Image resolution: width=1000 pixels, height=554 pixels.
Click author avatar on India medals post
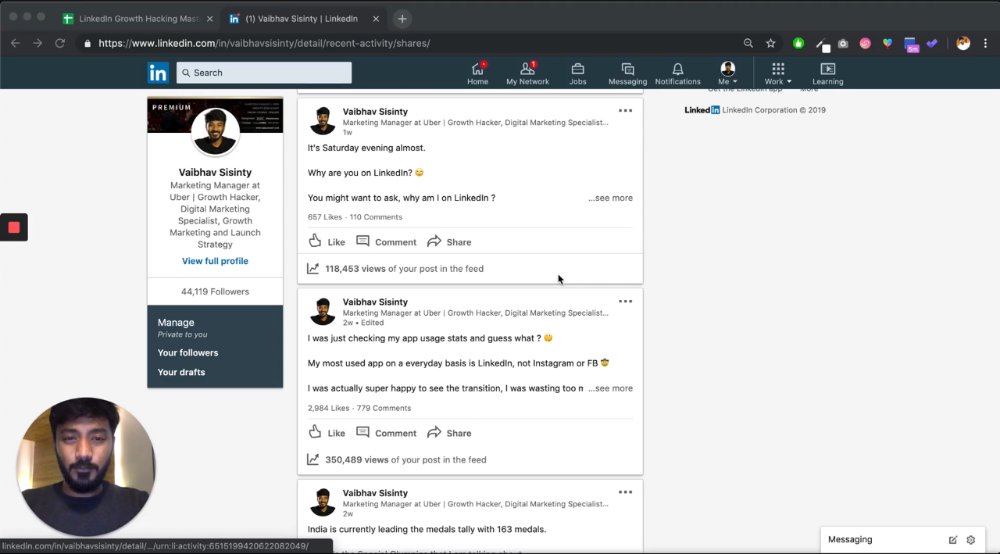tap(322, 502)
